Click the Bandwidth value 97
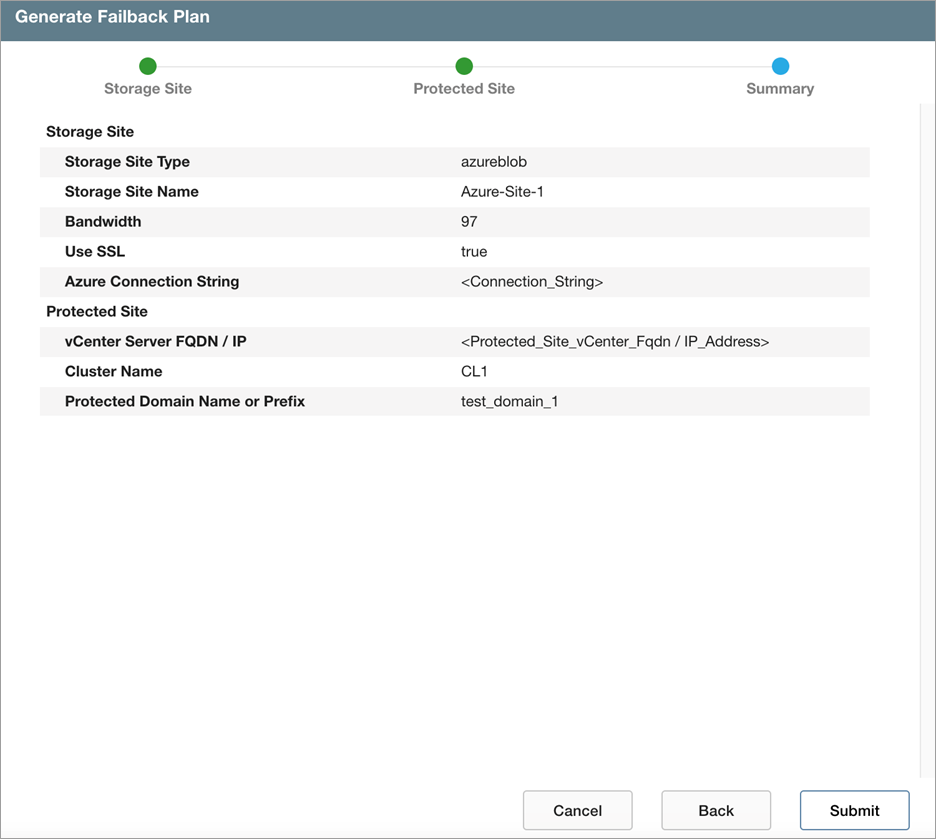 pos(469,222)
